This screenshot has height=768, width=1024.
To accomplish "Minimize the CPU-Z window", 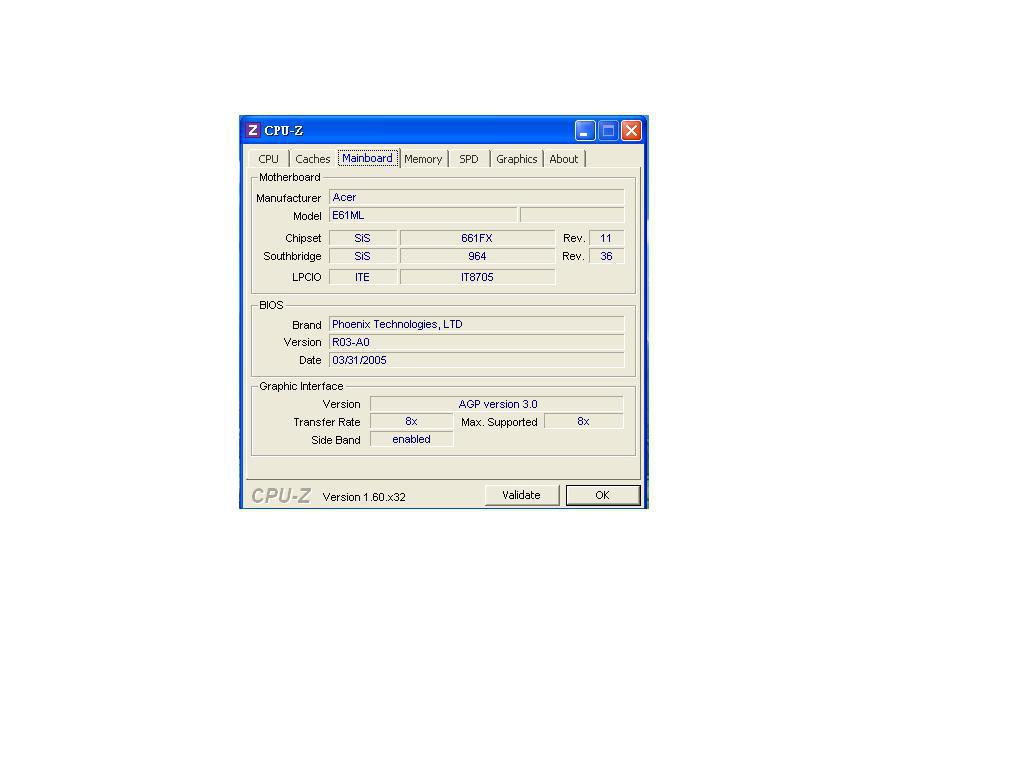I will coord(584,131).
